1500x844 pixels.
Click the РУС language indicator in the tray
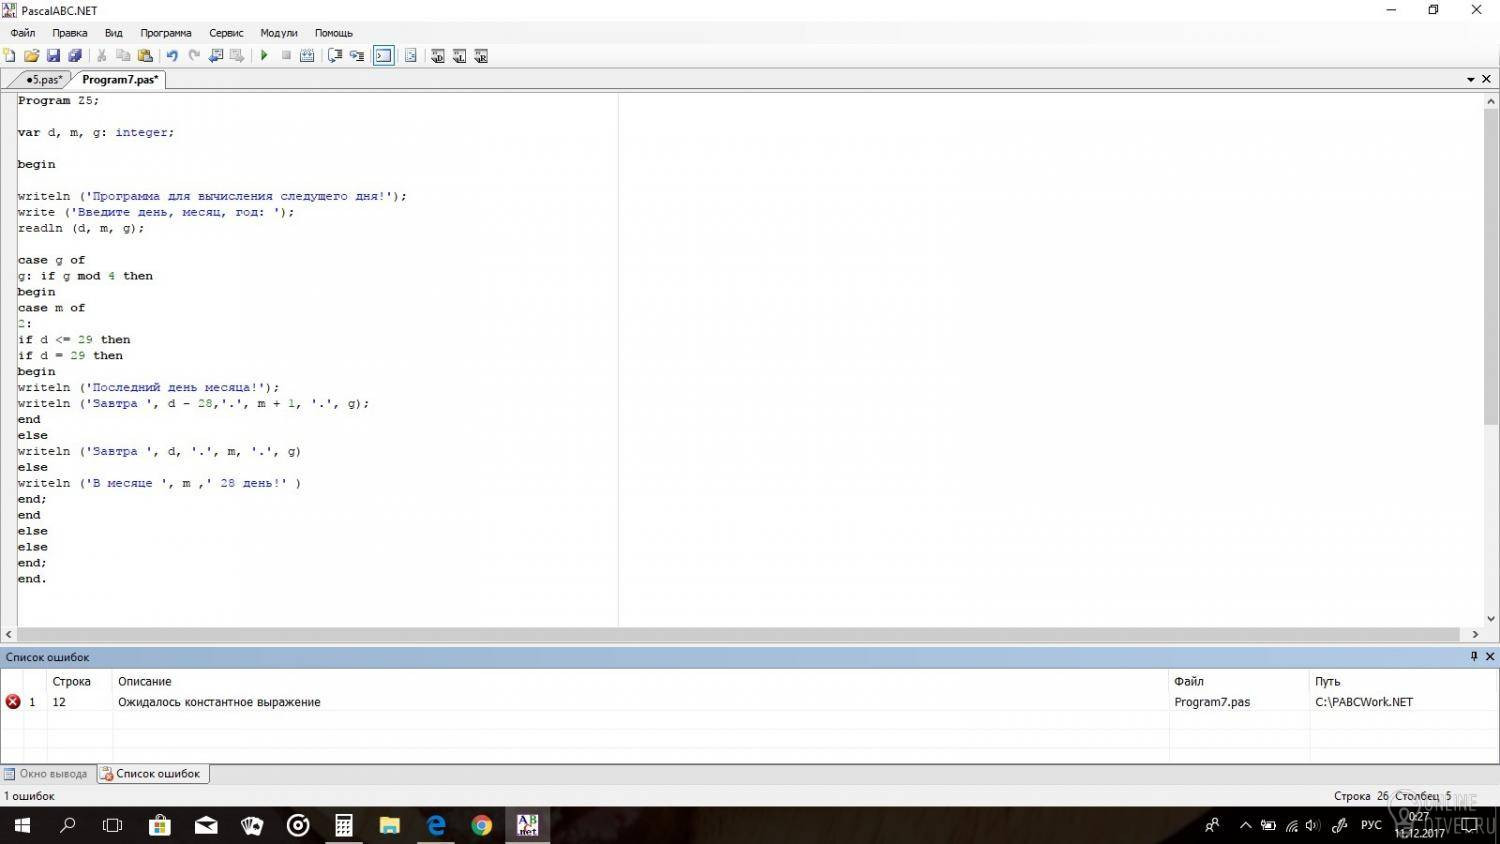tap(1371, 825)
